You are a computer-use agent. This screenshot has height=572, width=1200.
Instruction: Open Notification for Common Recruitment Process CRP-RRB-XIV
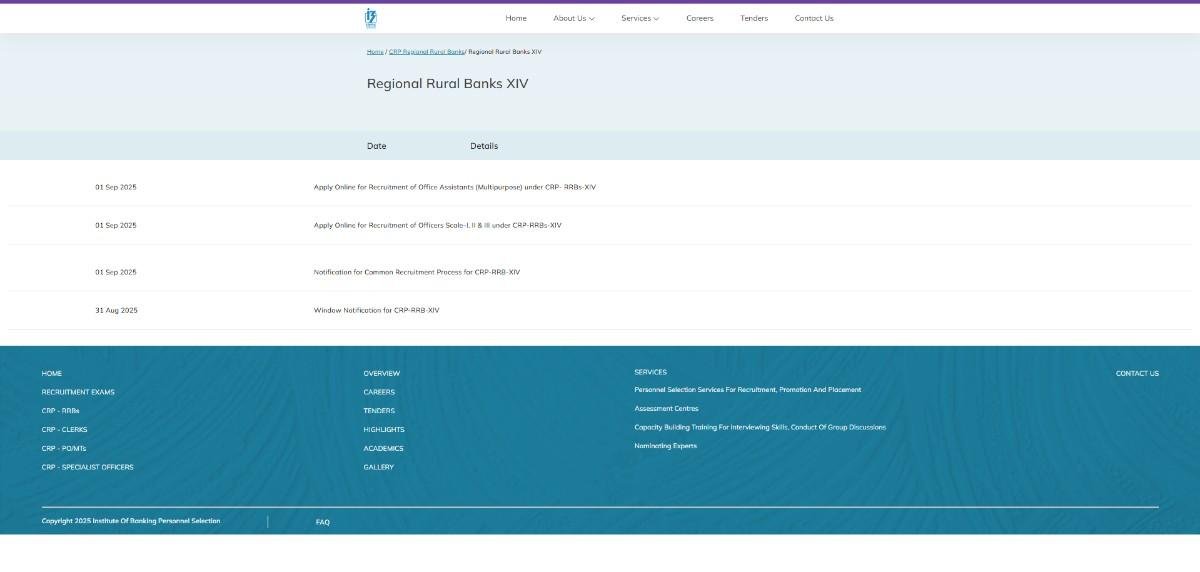point(416,272)
